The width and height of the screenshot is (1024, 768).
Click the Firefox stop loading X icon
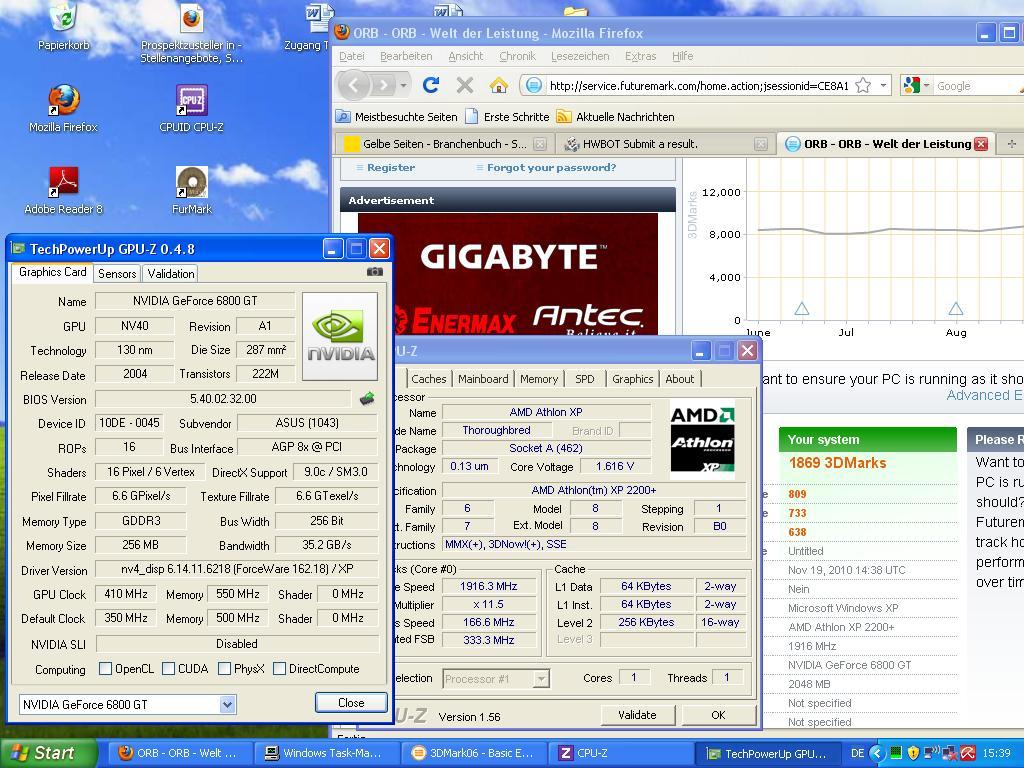click(465, 85)
